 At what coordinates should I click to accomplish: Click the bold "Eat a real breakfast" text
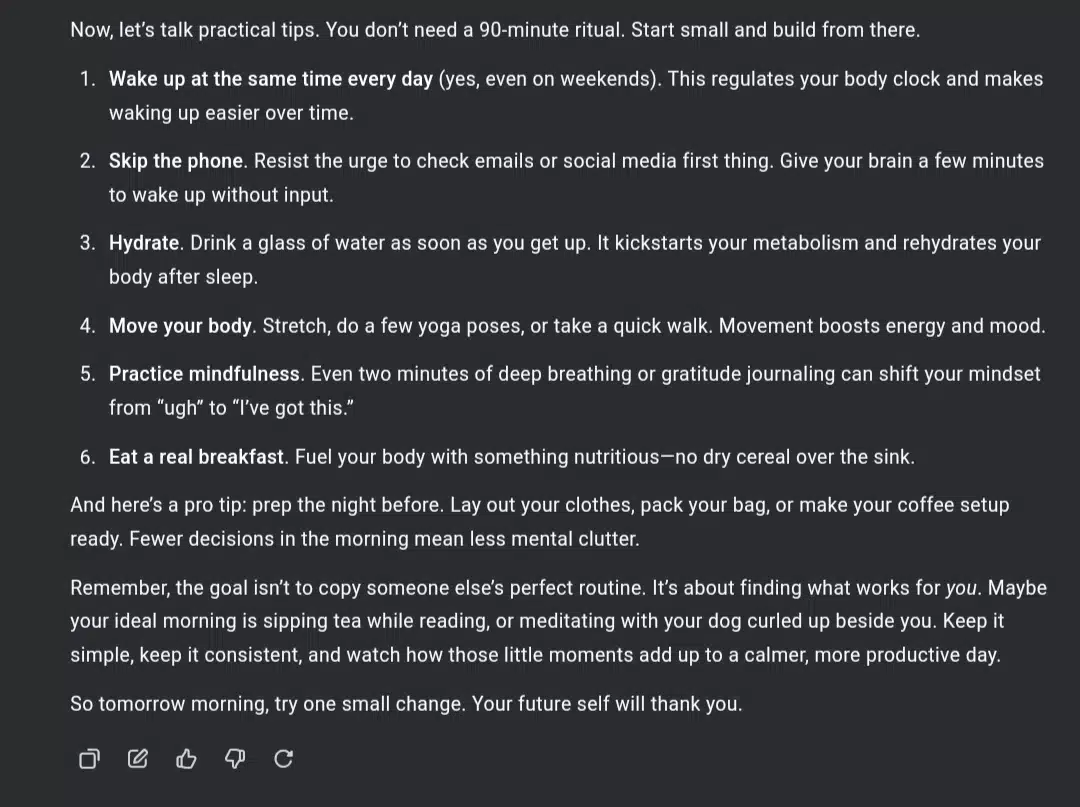196,457
